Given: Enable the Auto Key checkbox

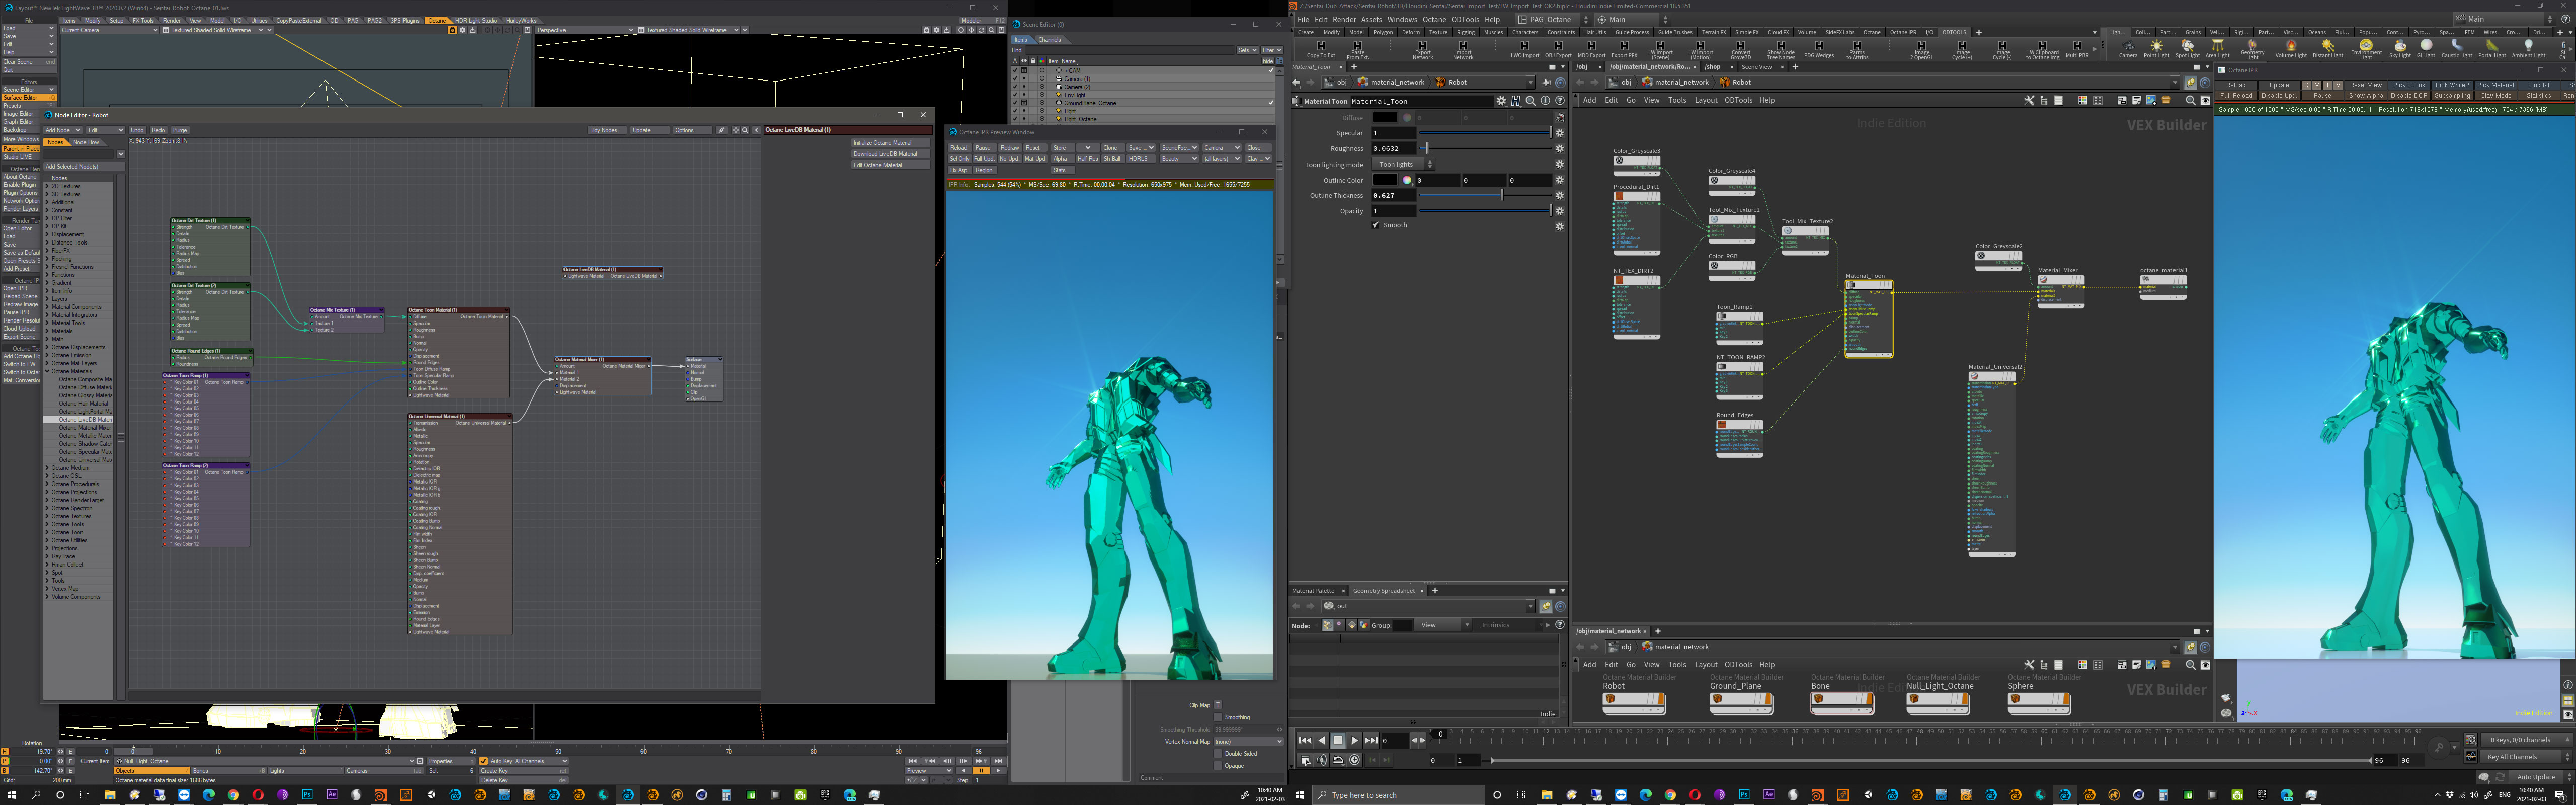Looking at the screenshot, I should click(x=484, y=761).
